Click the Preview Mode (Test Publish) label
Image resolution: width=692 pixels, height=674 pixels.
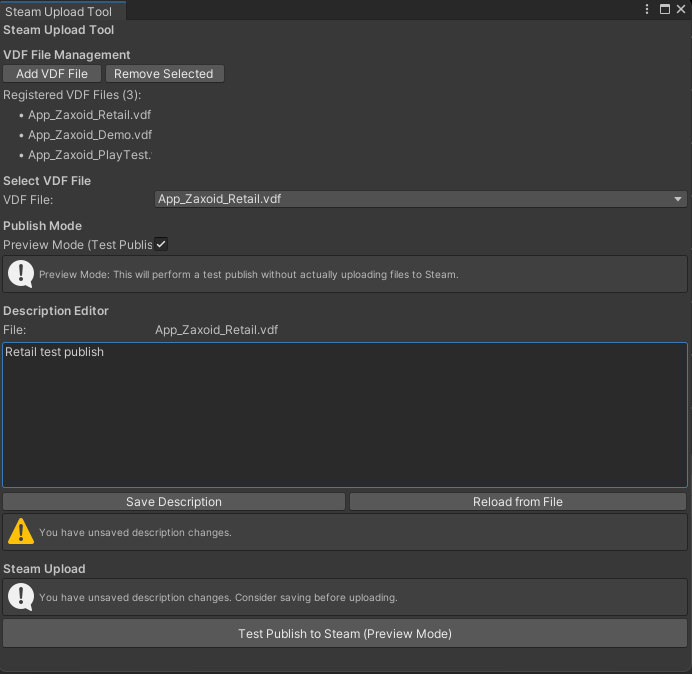click(x=78, y=245)
